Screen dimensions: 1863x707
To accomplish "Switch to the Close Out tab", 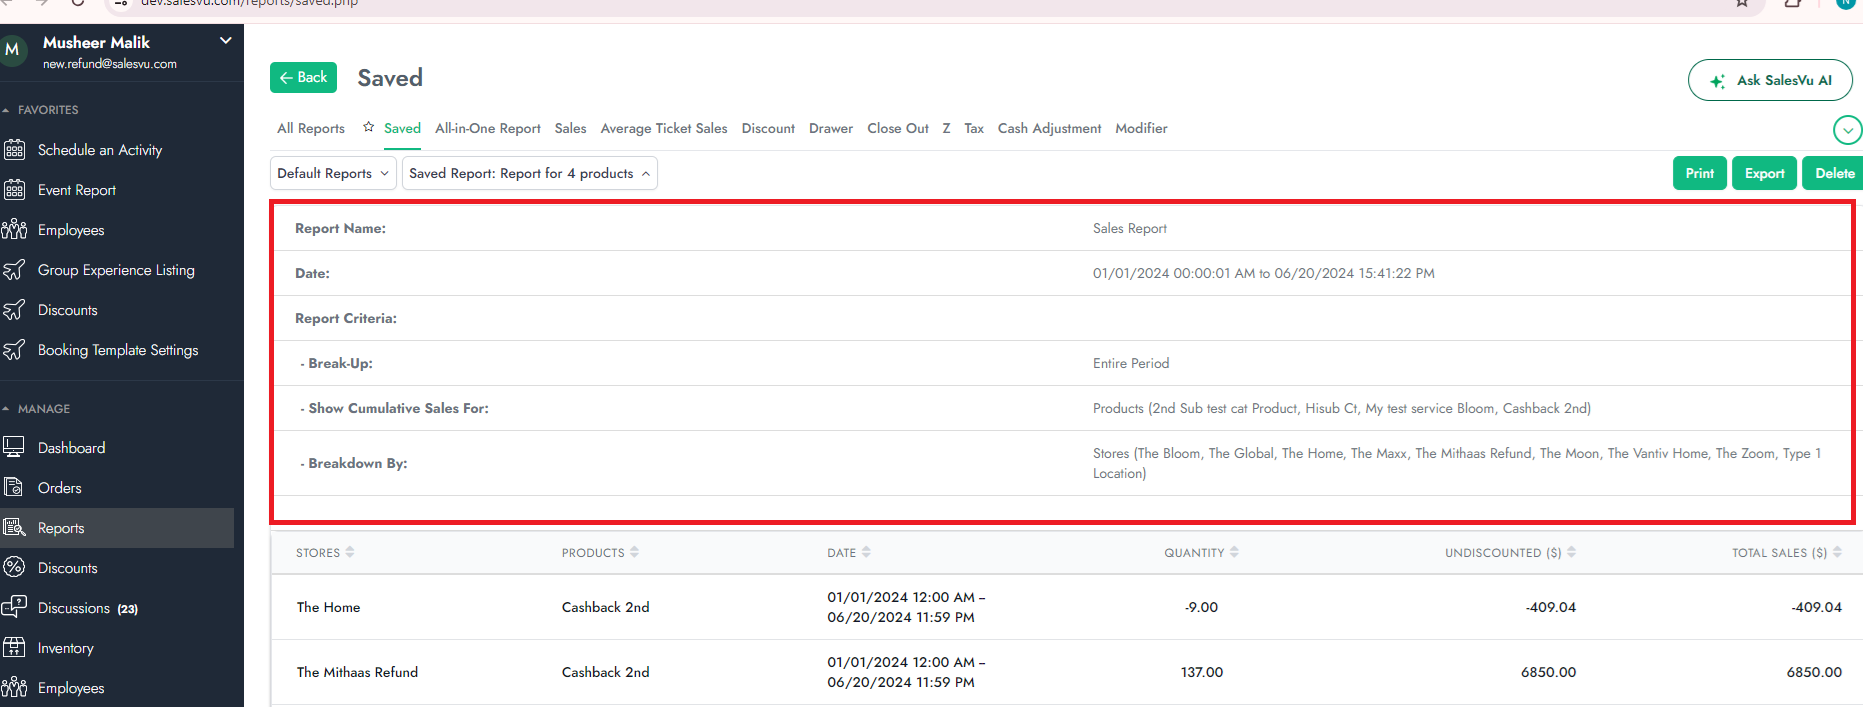I will (x=898, y=129).
